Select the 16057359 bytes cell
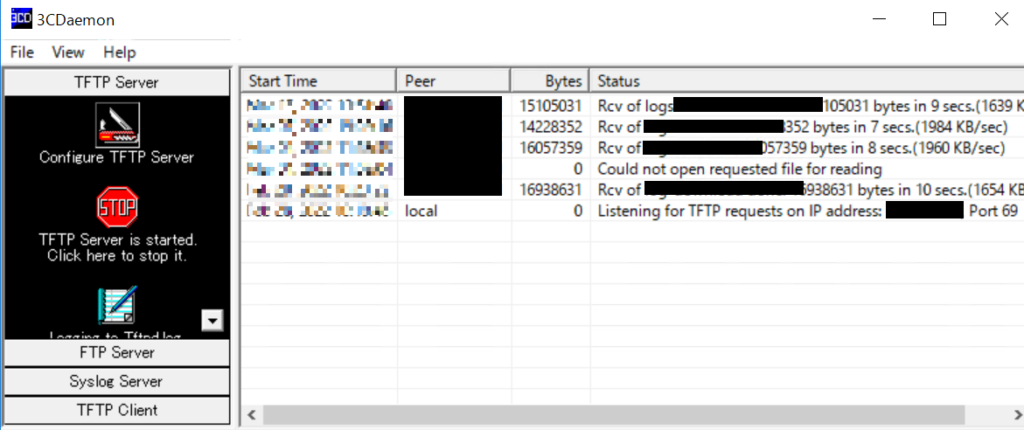 point(551,148)
